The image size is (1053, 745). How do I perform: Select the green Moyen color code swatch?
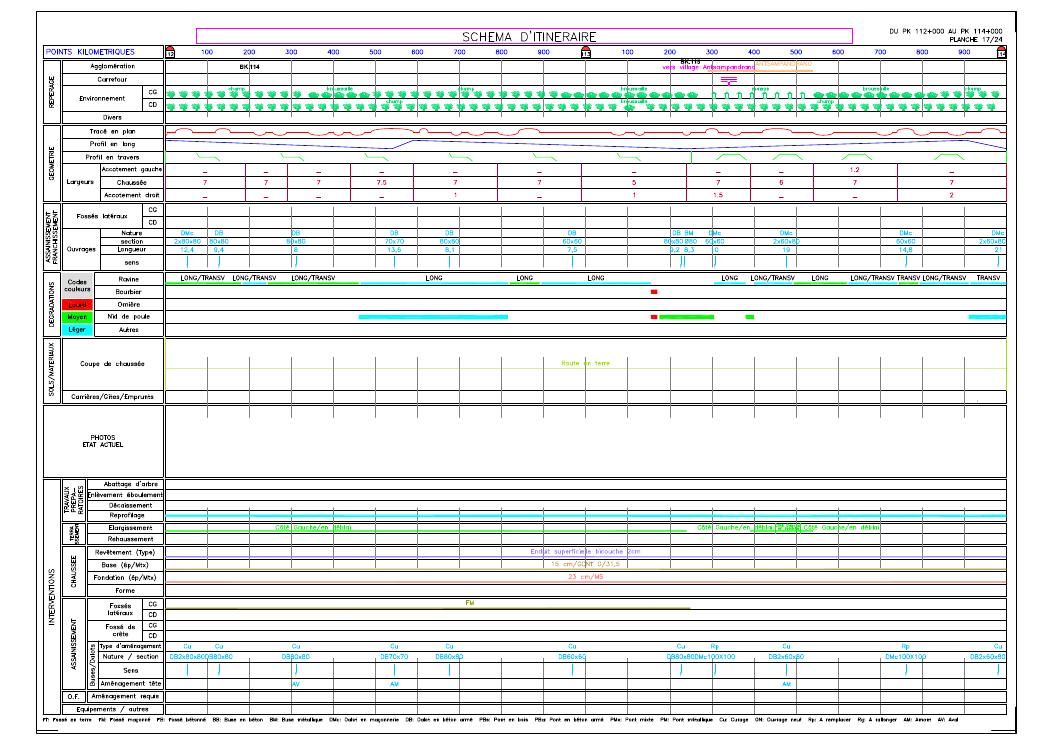[78, 317]
